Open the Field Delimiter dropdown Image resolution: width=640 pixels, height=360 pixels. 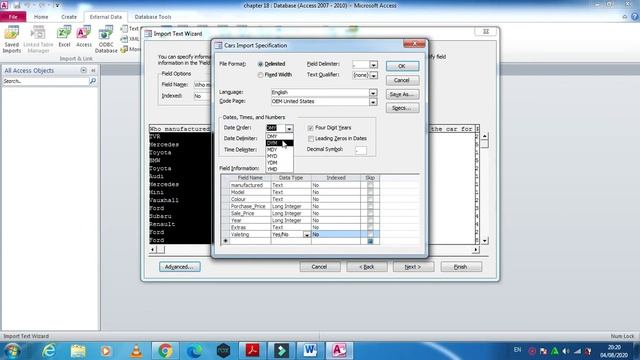(373, 65)
